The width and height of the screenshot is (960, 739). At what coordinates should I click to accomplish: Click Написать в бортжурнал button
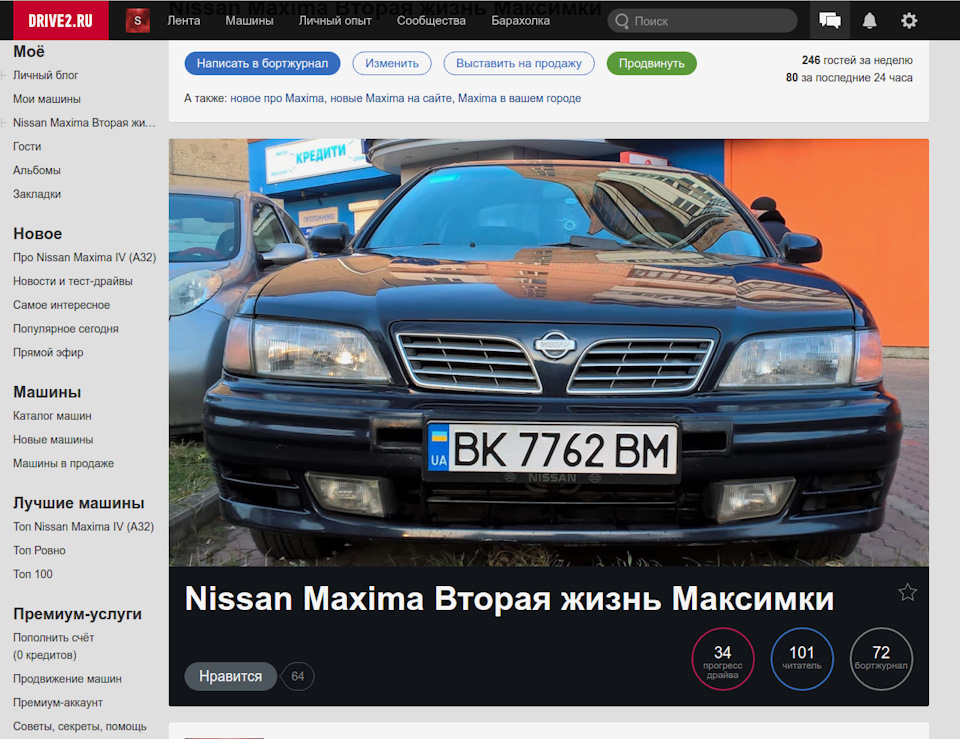[x=262, y=64]
